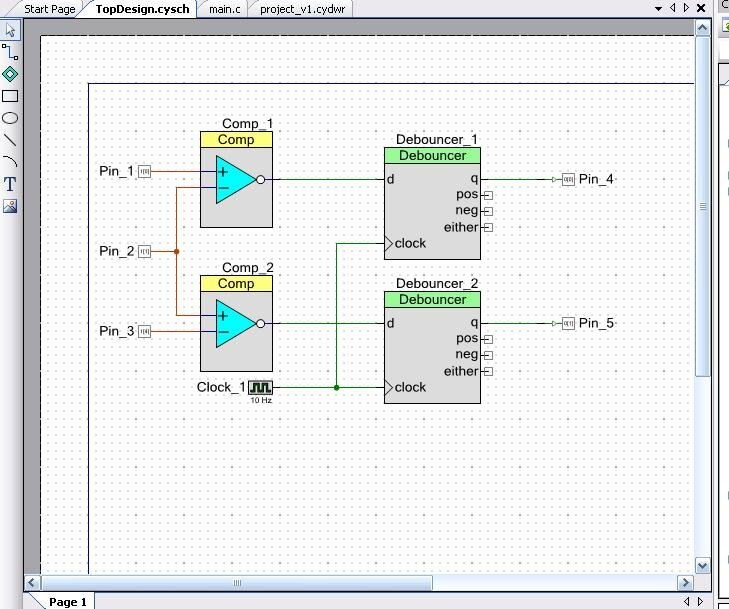Open the project_v1.cydwr tab

click(302, 9)
